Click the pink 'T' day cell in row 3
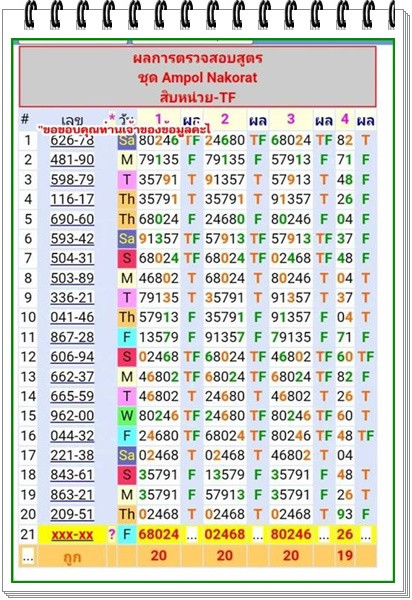Image resolution: width=412 pixels, height=600 pixels. (127, 179)
